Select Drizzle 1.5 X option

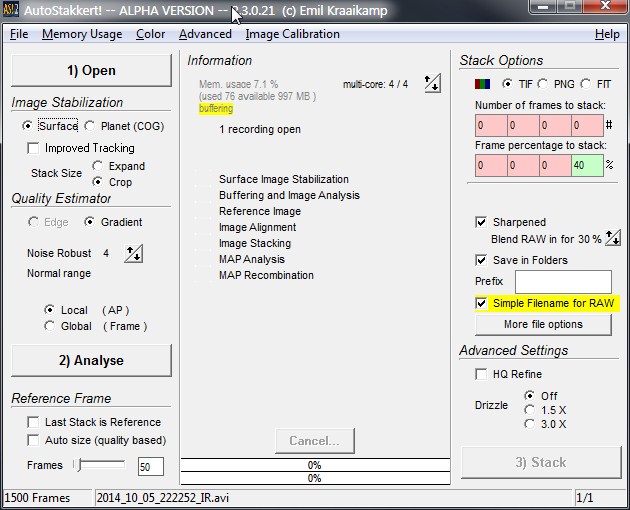(530, 409)
